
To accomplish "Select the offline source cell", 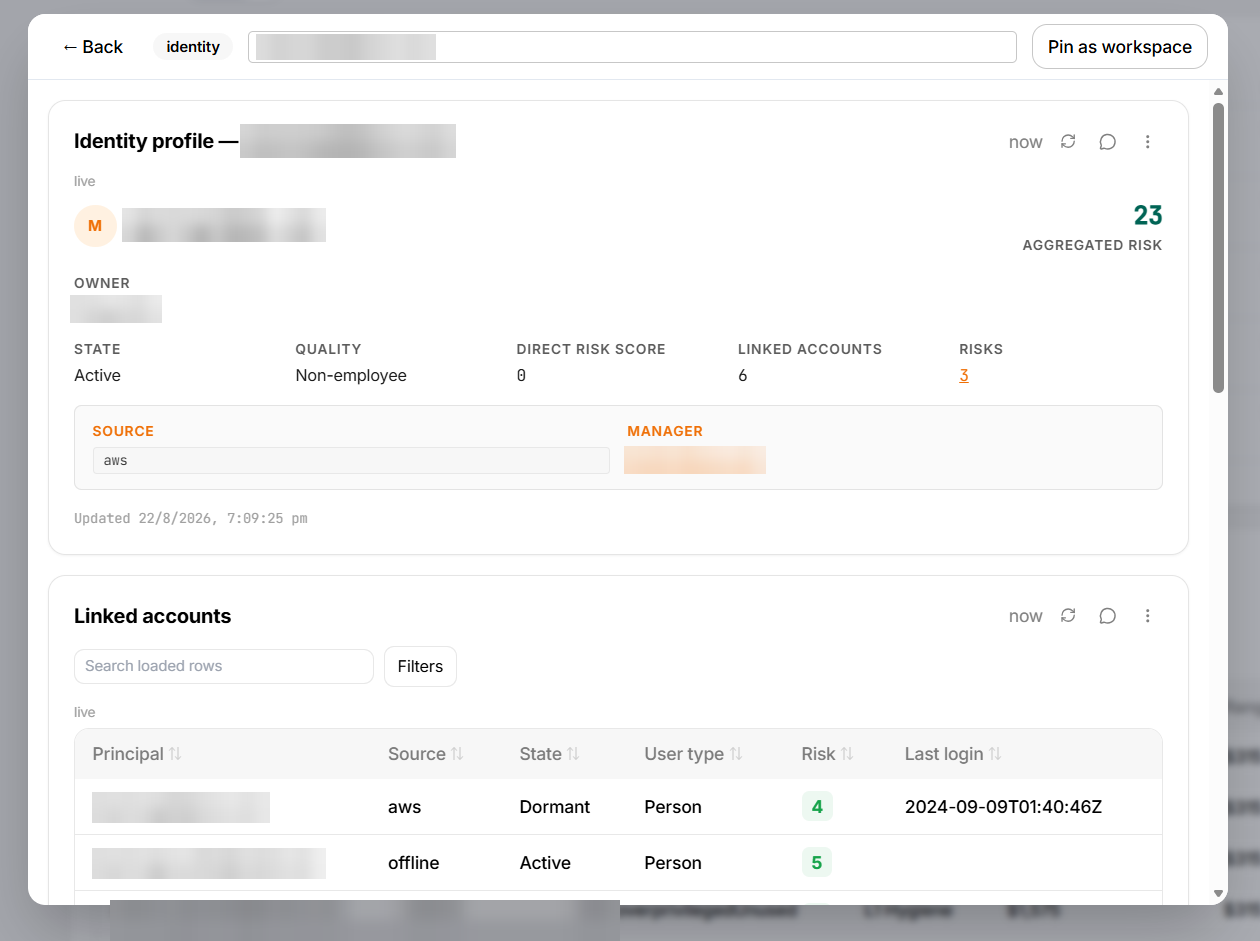I will tap(414, 863).
